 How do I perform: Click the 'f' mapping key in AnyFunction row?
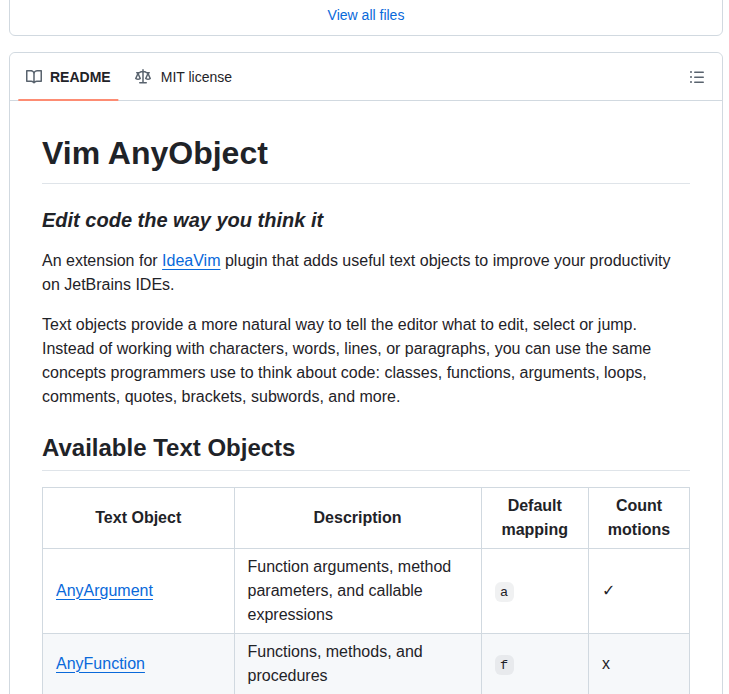pyautogui.click(x=504, y=665)
